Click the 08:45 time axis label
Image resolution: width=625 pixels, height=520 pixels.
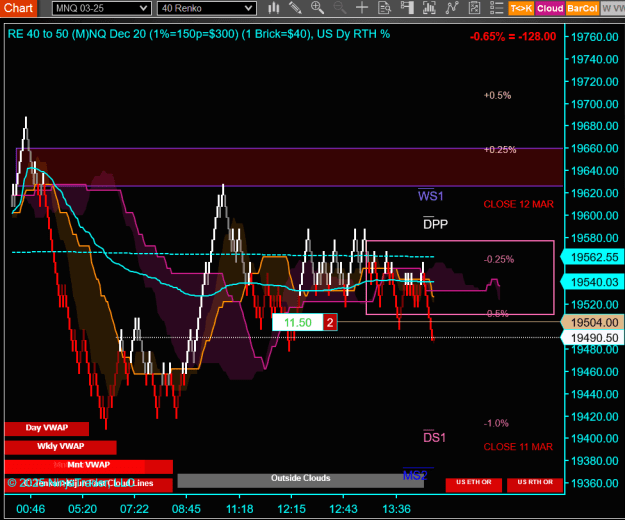click(186, 509)
